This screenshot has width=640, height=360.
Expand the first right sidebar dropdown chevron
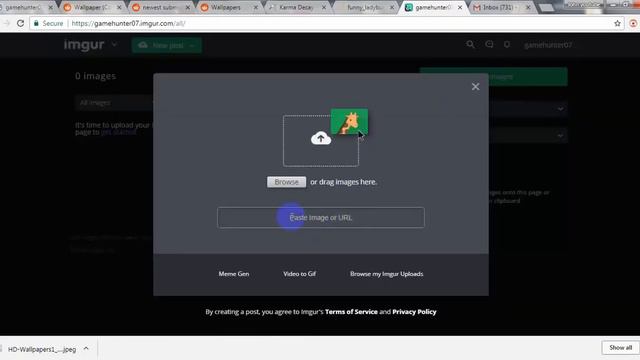pos(560,109)
